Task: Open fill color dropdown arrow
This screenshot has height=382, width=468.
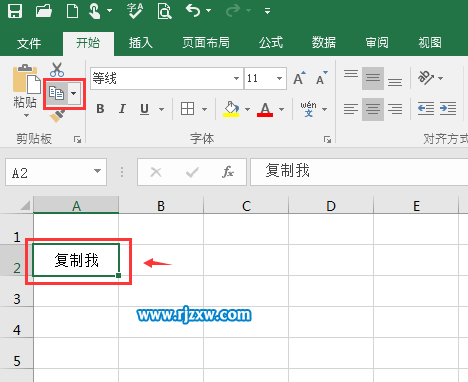Action: 247,109
